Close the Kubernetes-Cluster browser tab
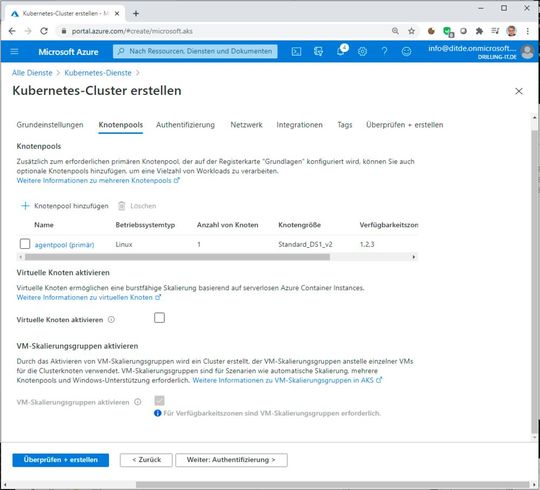Image resolution: width=540 pixels, height=490 pixels. pyautogui.click(x=117, y=13)
